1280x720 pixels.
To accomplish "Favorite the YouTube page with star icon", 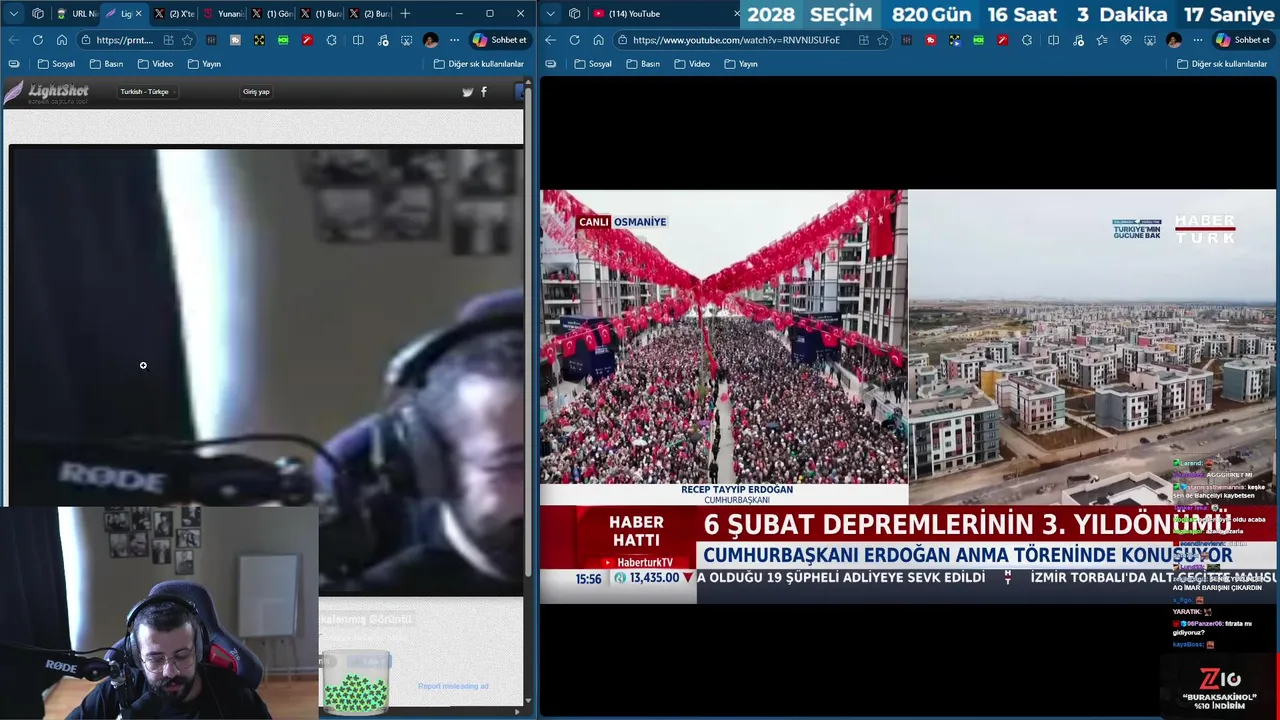I will point(882,40).
